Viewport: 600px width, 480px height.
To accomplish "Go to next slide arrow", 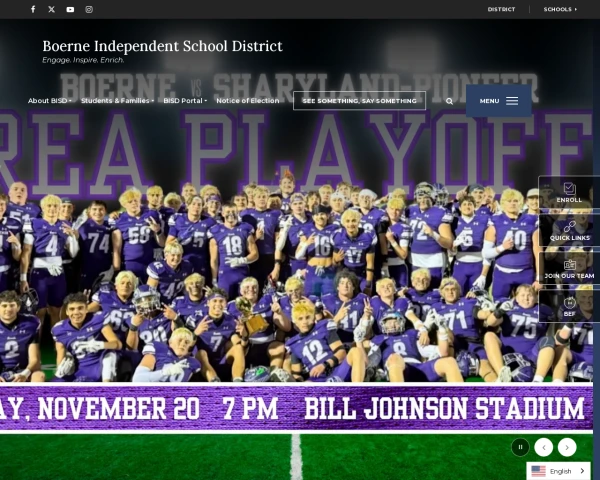I will point(567,447).
